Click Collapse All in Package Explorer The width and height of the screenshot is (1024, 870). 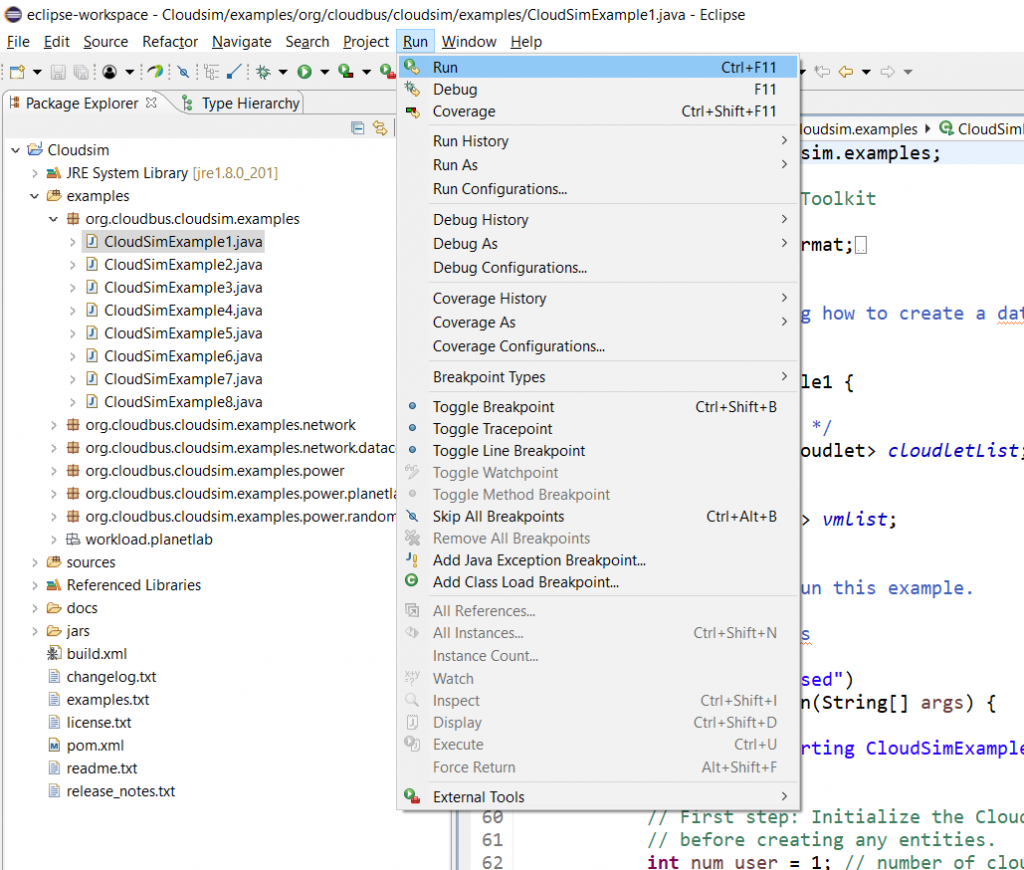coord(357,127)
